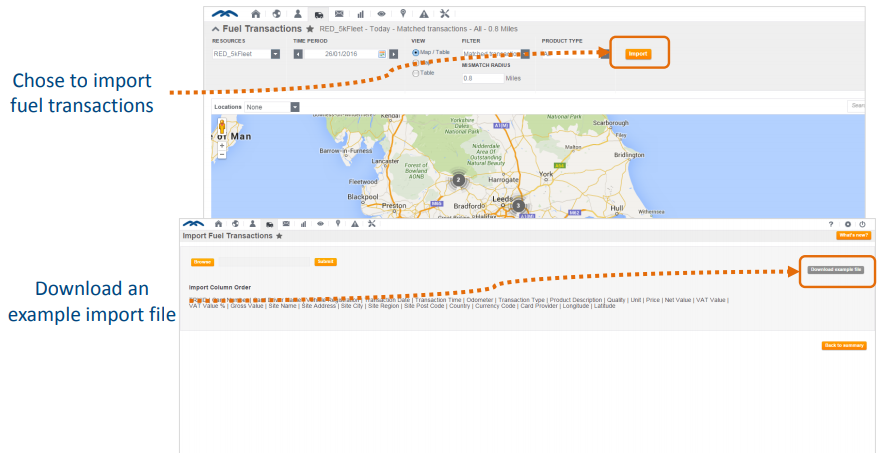Open the bar chart icon in Fuel Transactions toolbar

point(360,14)
